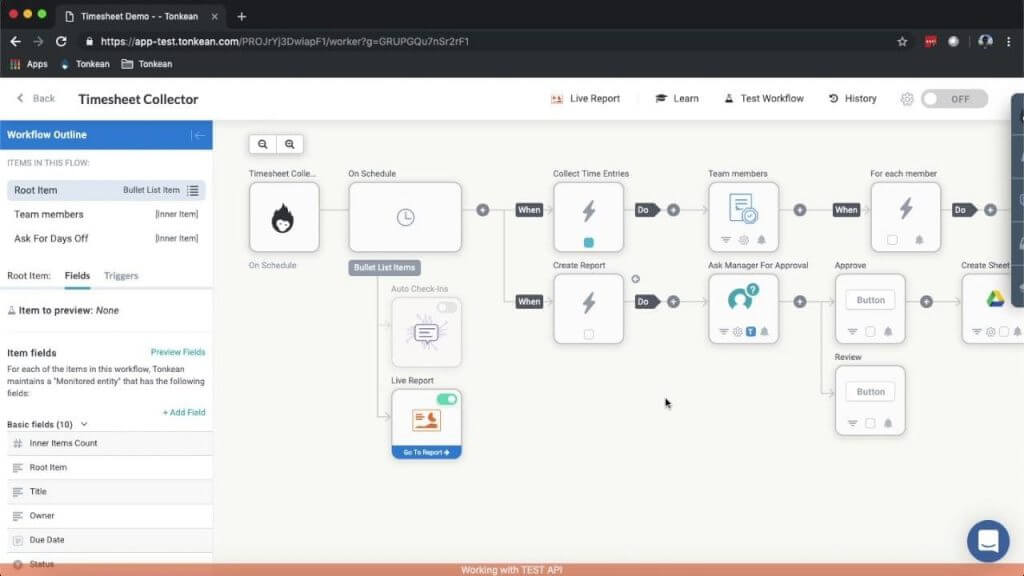
Task: Disable the Live Report toggle
Action: coord(447,399)
